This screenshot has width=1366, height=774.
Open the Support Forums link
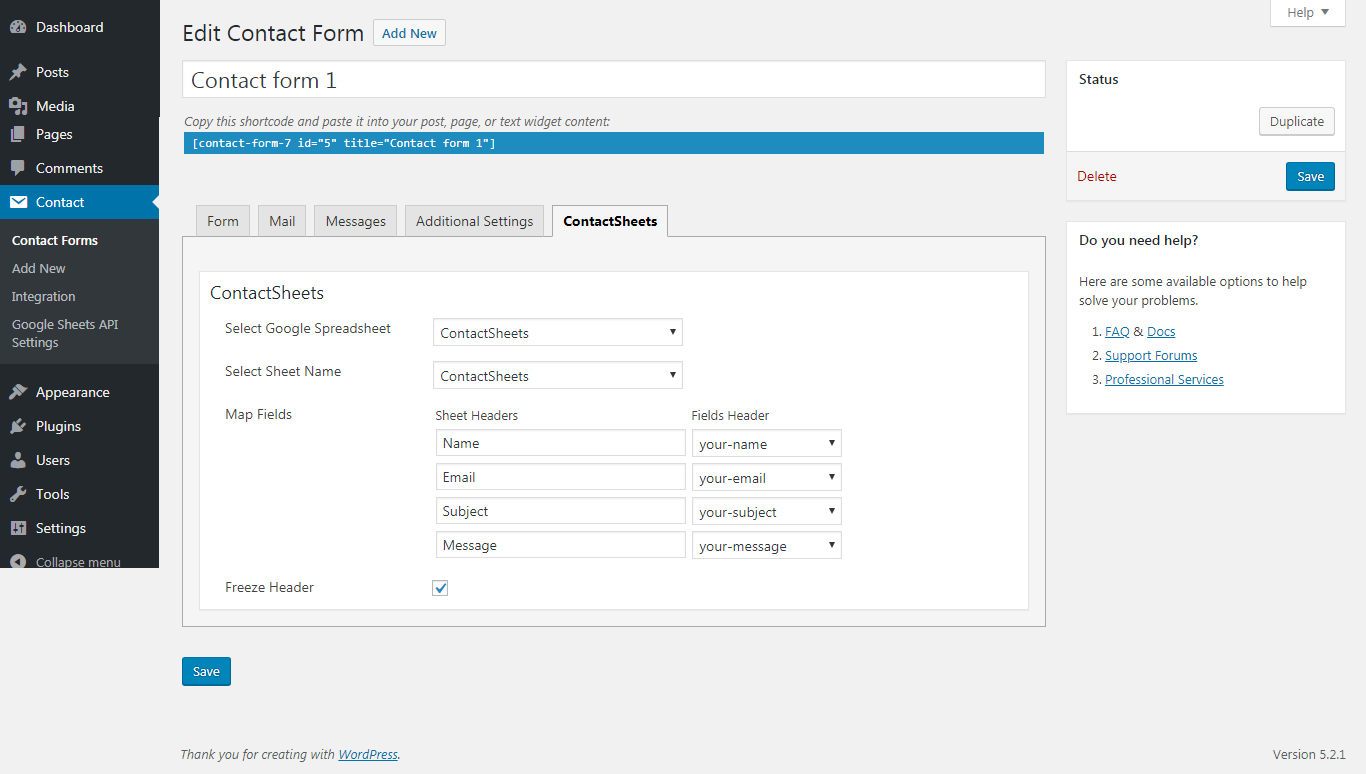tap(1150, 356)
